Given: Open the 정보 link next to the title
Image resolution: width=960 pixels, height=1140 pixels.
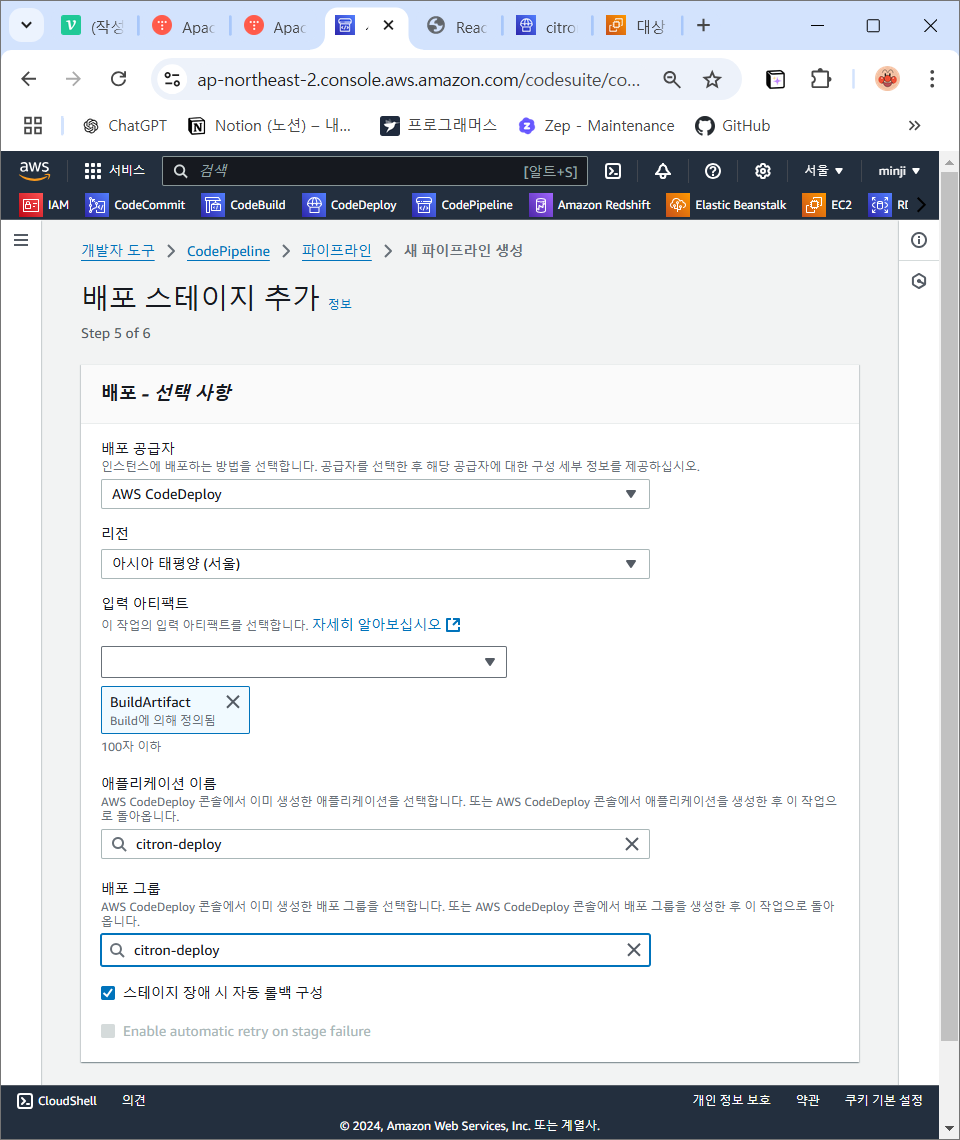Looking at the screenshot, I should 340,304.
